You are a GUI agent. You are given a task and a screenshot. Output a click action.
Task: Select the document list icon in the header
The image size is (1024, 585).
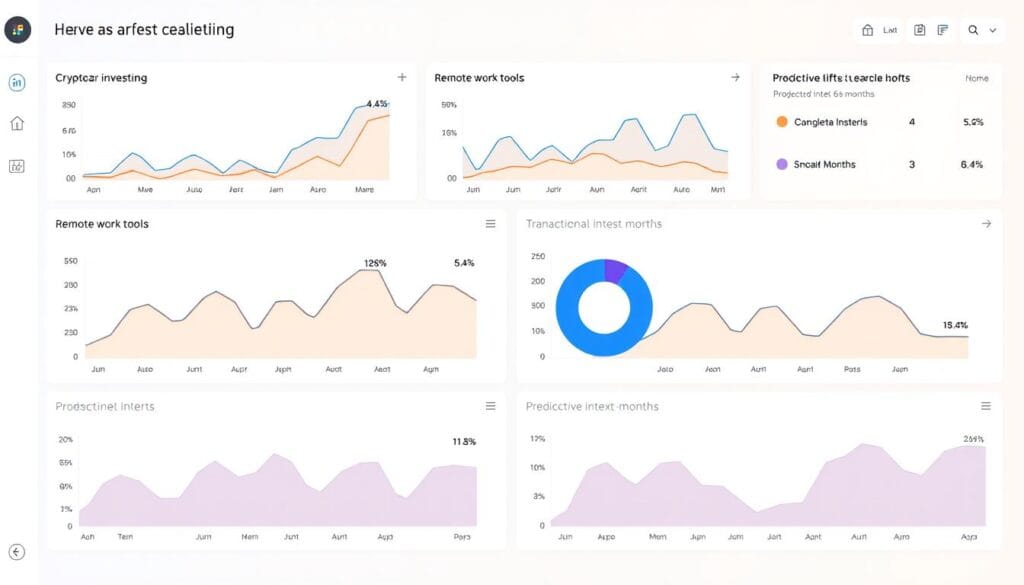point(944,30)
